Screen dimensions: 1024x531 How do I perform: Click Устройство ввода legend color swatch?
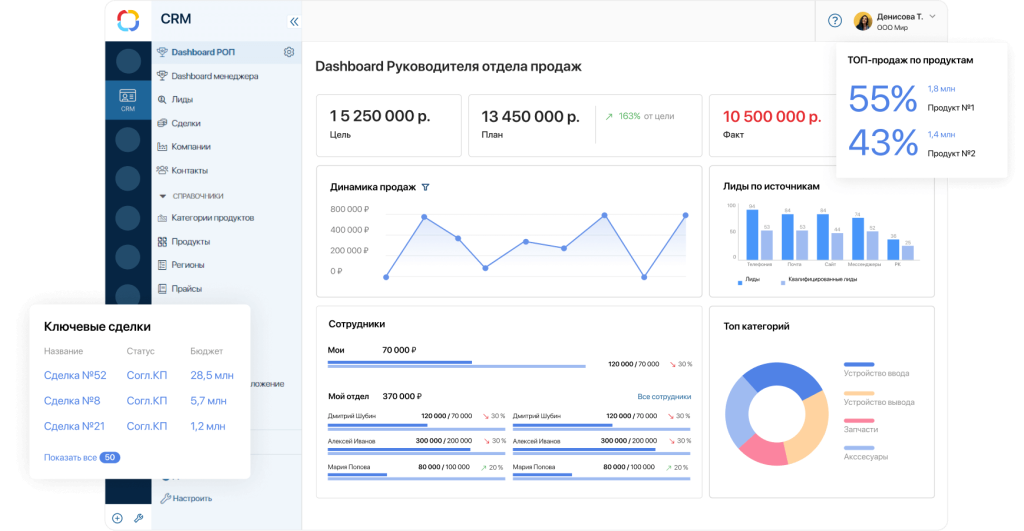[859, 366]
